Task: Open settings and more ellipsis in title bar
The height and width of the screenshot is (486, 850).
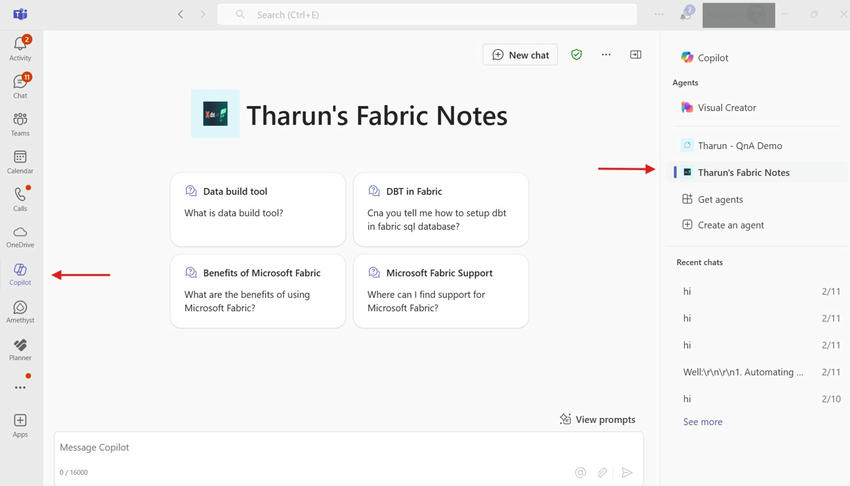Action: pyautogui.click(x=659, y=15)
